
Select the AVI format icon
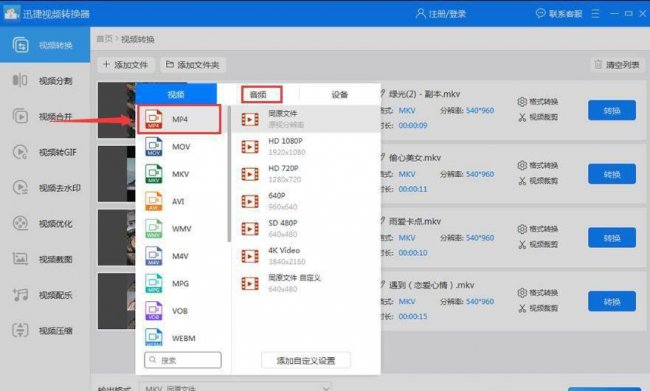(x=153, y=201)
